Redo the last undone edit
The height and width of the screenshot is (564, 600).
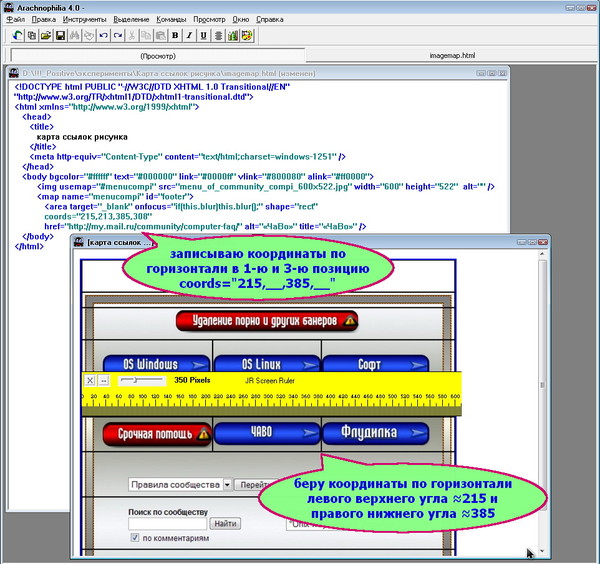pos(118,36)
